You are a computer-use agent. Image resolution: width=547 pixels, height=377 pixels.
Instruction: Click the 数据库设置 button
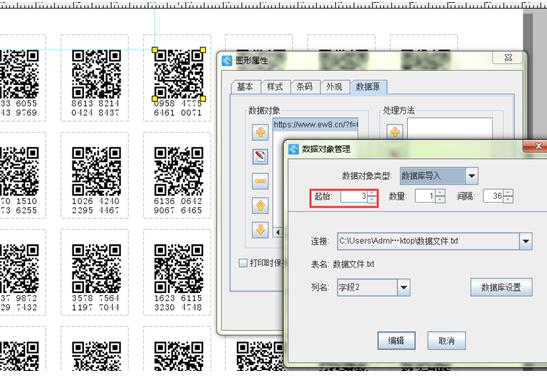[501, 287]
